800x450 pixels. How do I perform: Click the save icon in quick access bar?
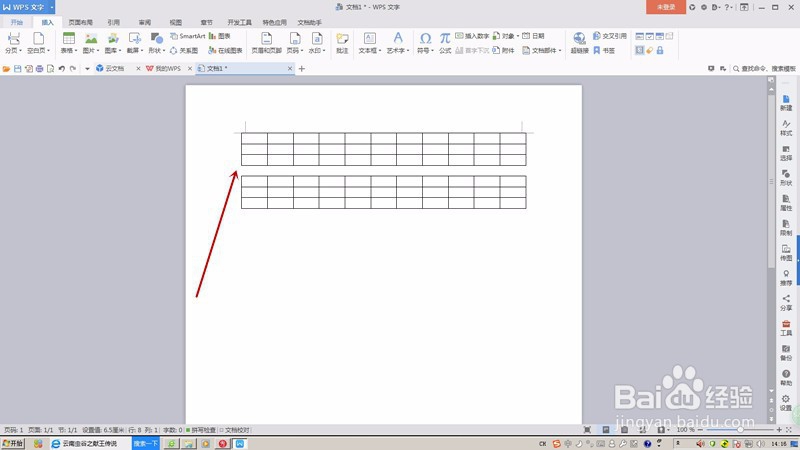coord(17,68)
